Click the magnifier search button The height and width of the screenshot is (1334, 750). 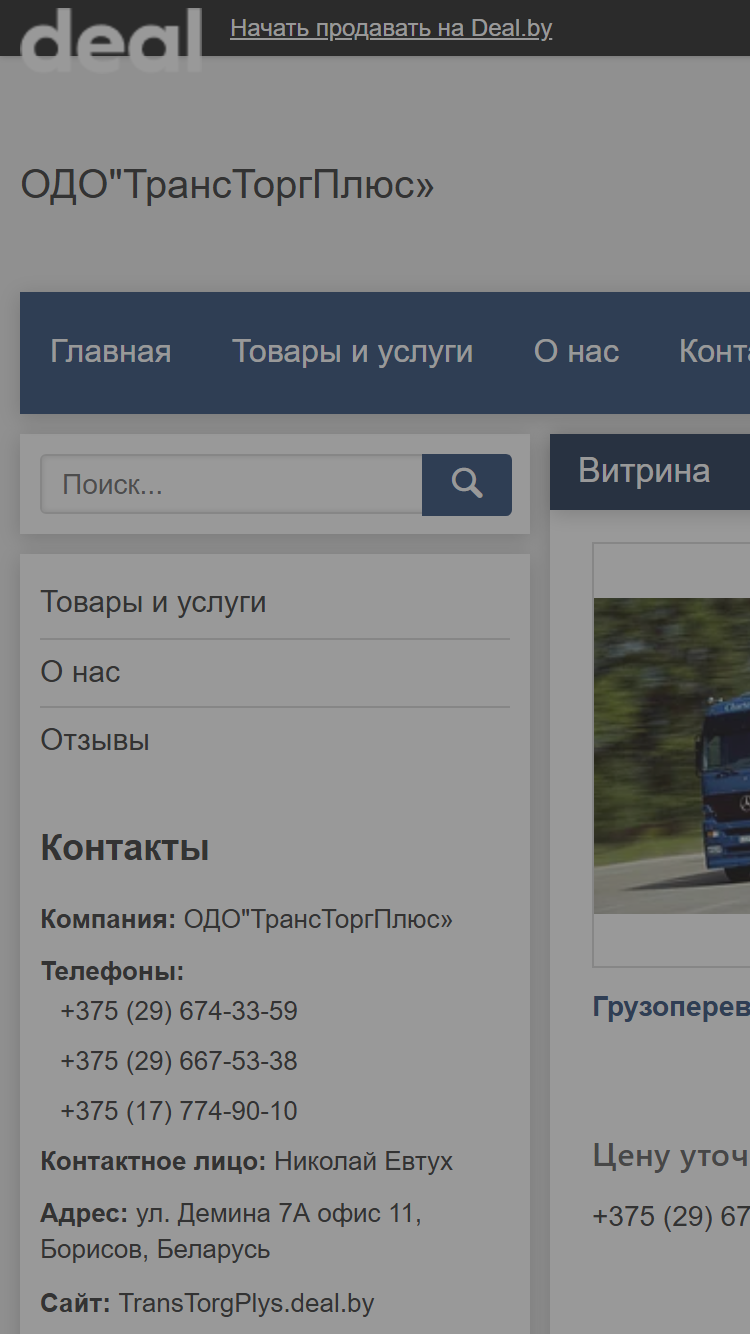467,485
